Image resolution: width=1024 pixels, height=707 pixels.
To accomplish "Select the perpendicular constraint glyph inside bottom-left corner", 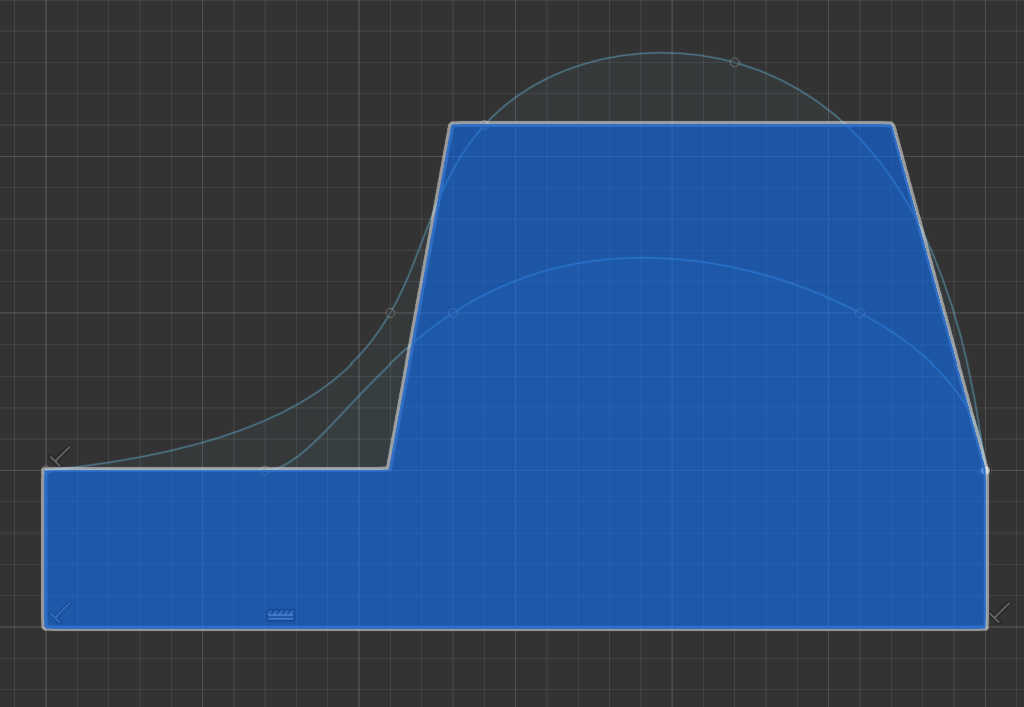I will (61, 612).
